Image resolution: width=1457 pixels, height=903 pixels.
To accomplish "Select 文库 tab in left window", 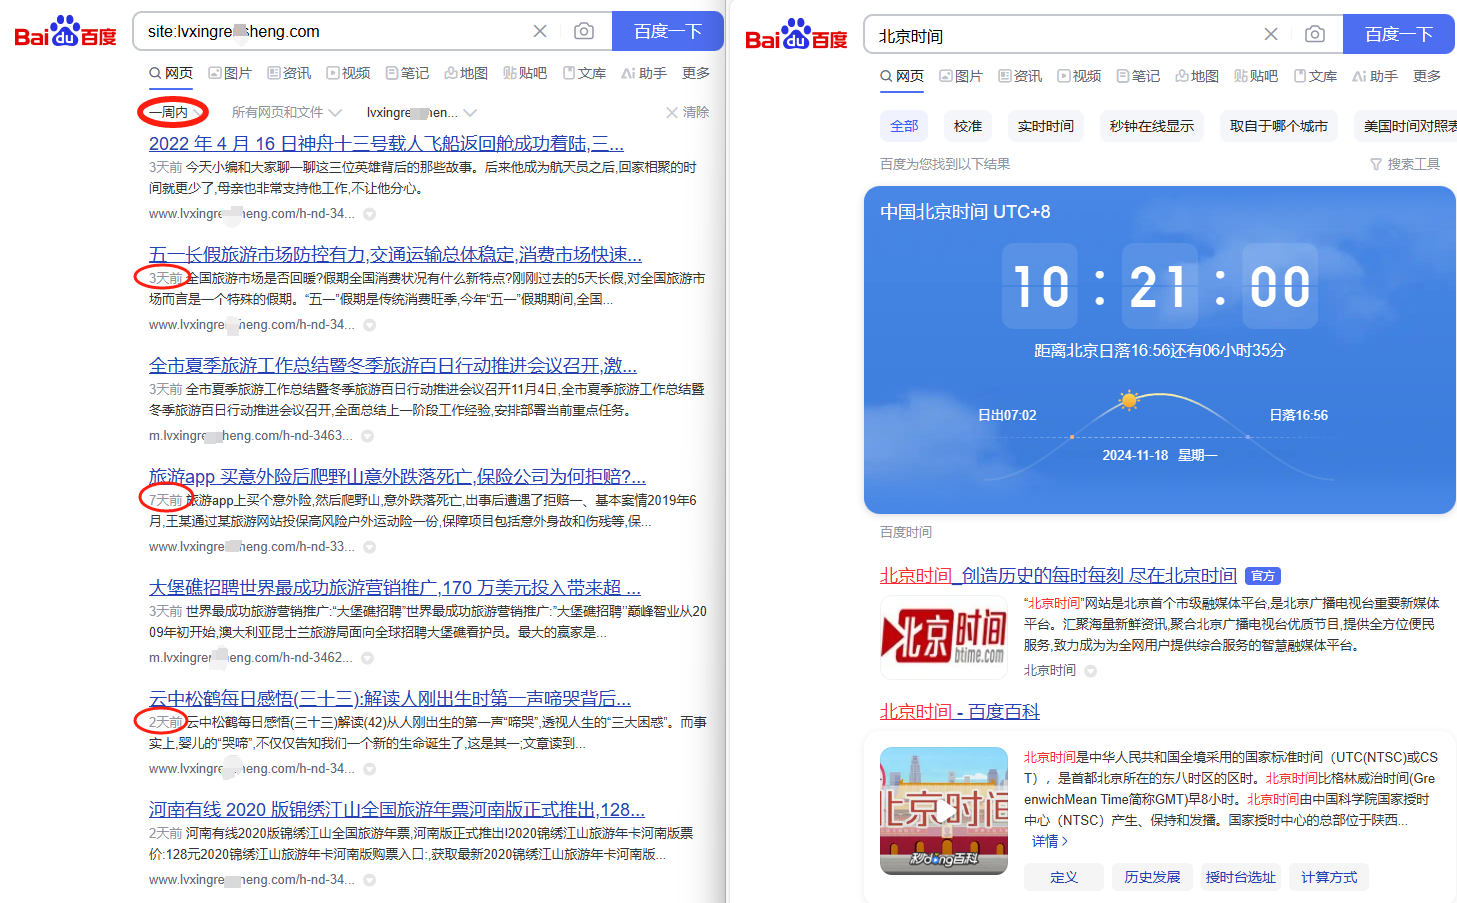I will 584,73.
